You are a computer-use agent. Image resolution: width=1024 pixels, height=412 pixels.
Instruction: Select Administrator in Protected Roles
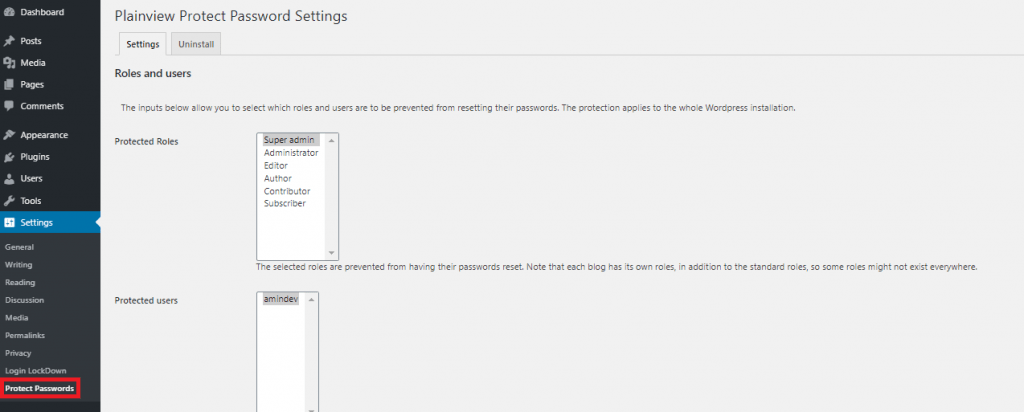(x=291, y=153)
